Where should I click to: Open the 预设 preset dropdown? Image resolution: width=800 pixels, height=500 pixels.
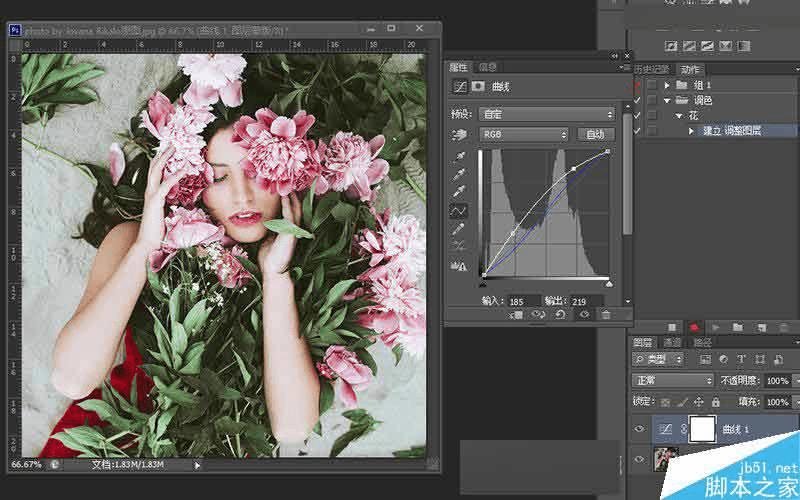click(x=546, y=115)
